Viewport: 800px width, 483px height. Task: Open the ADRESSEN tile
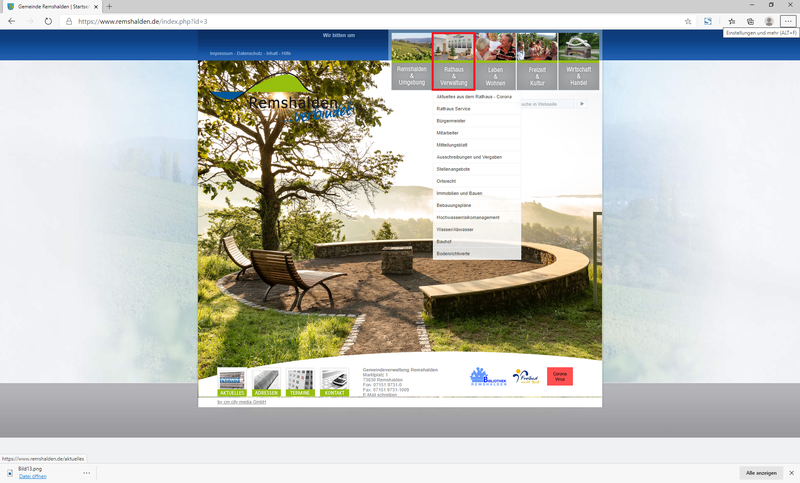coord(266,383)
